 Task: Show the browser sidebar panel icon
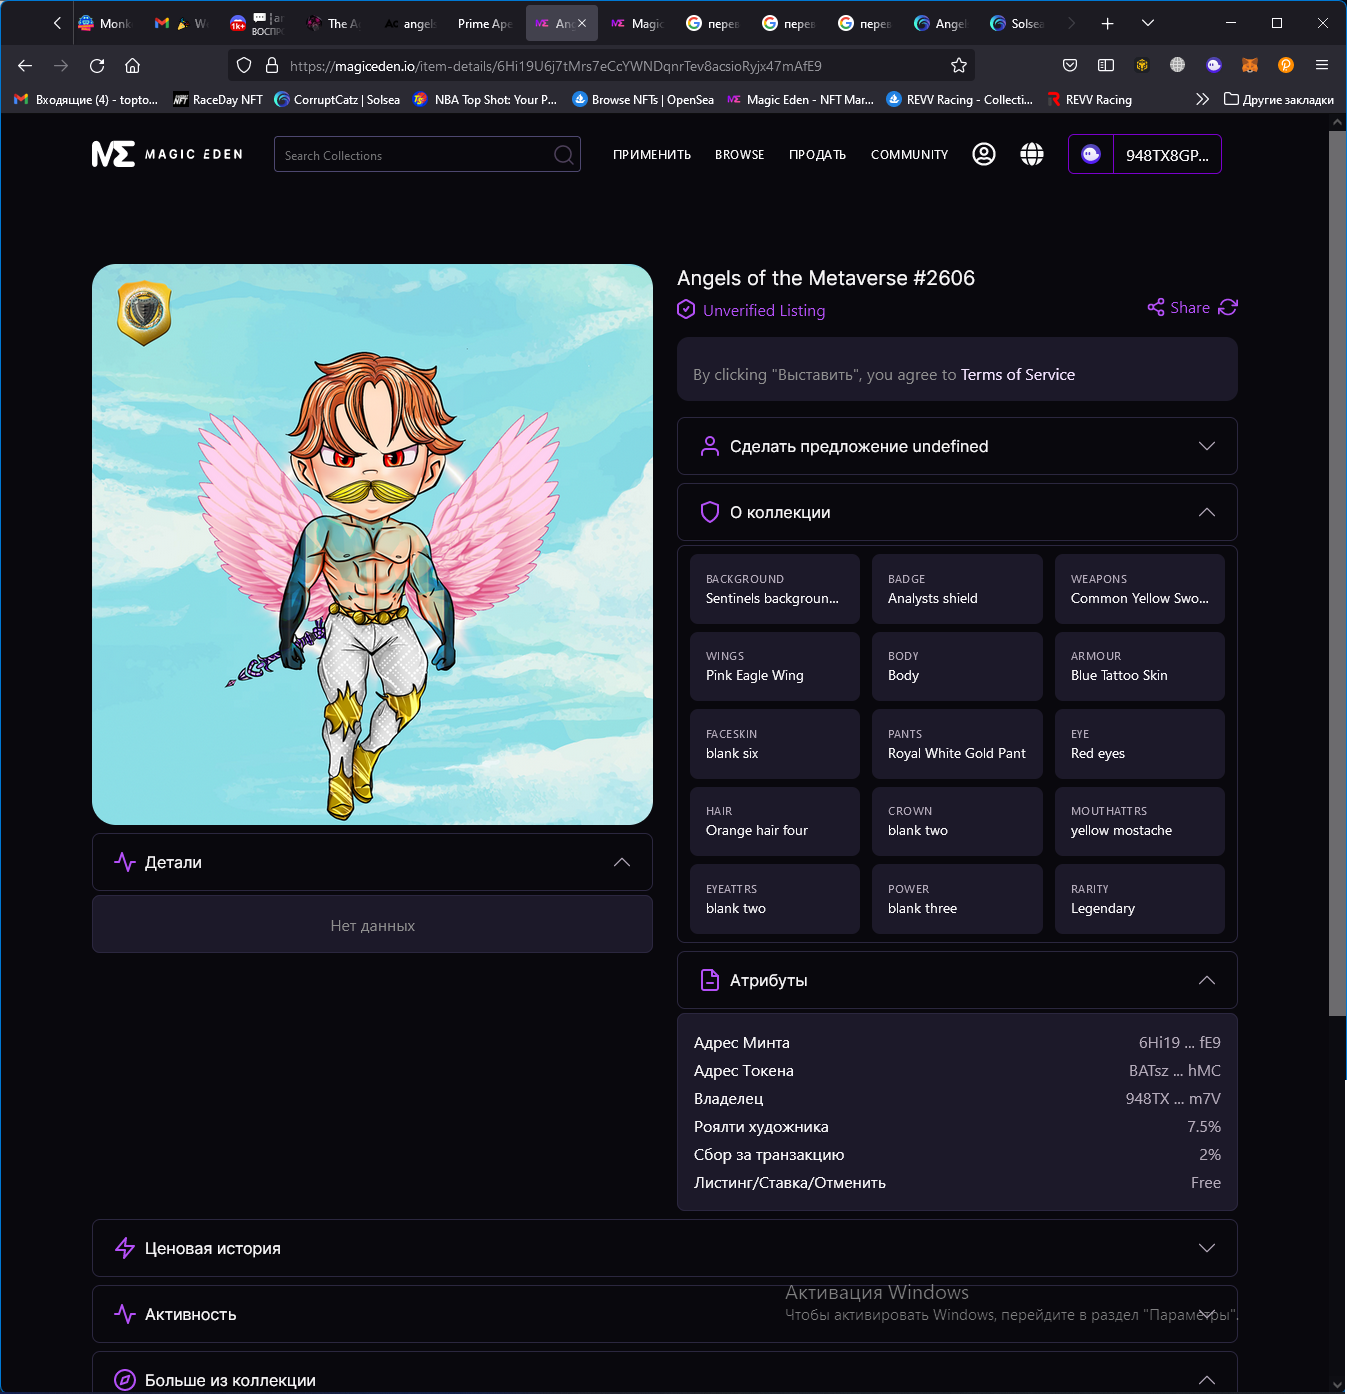pyautogui.click(x=1106, y=66)
